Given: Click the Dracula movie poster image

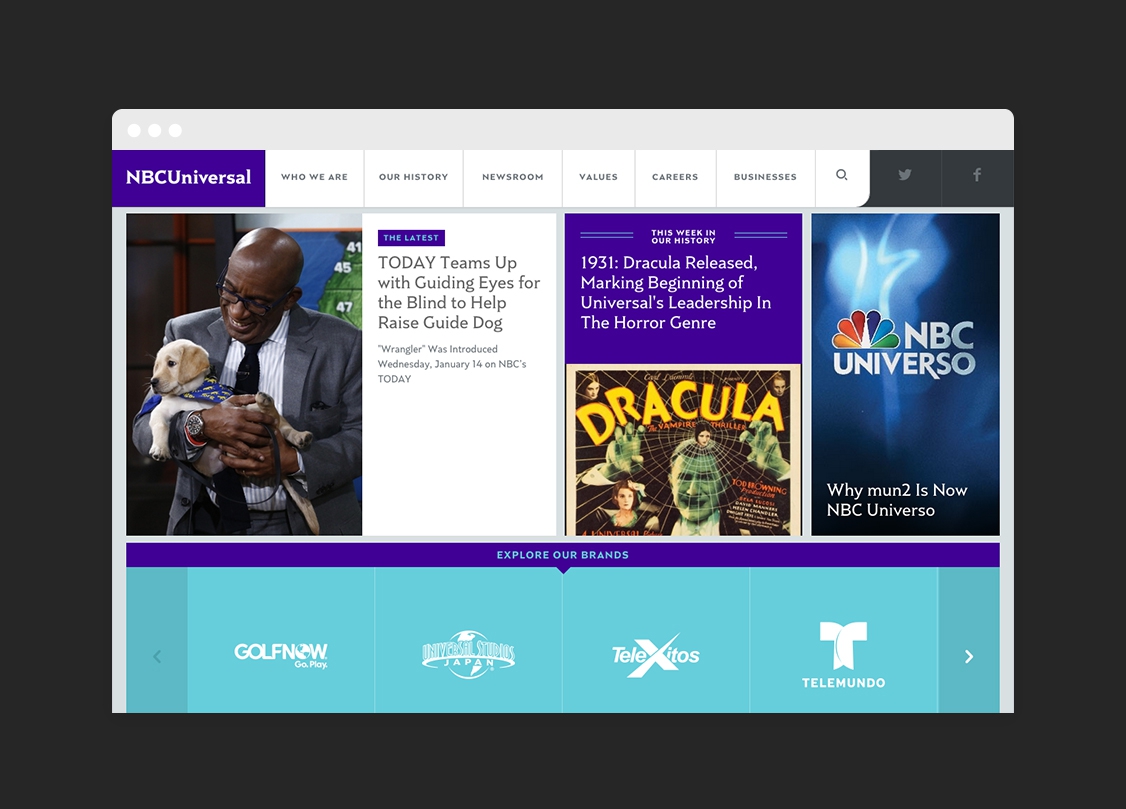Looking at the screenshot, I should [x=683, y=450].
